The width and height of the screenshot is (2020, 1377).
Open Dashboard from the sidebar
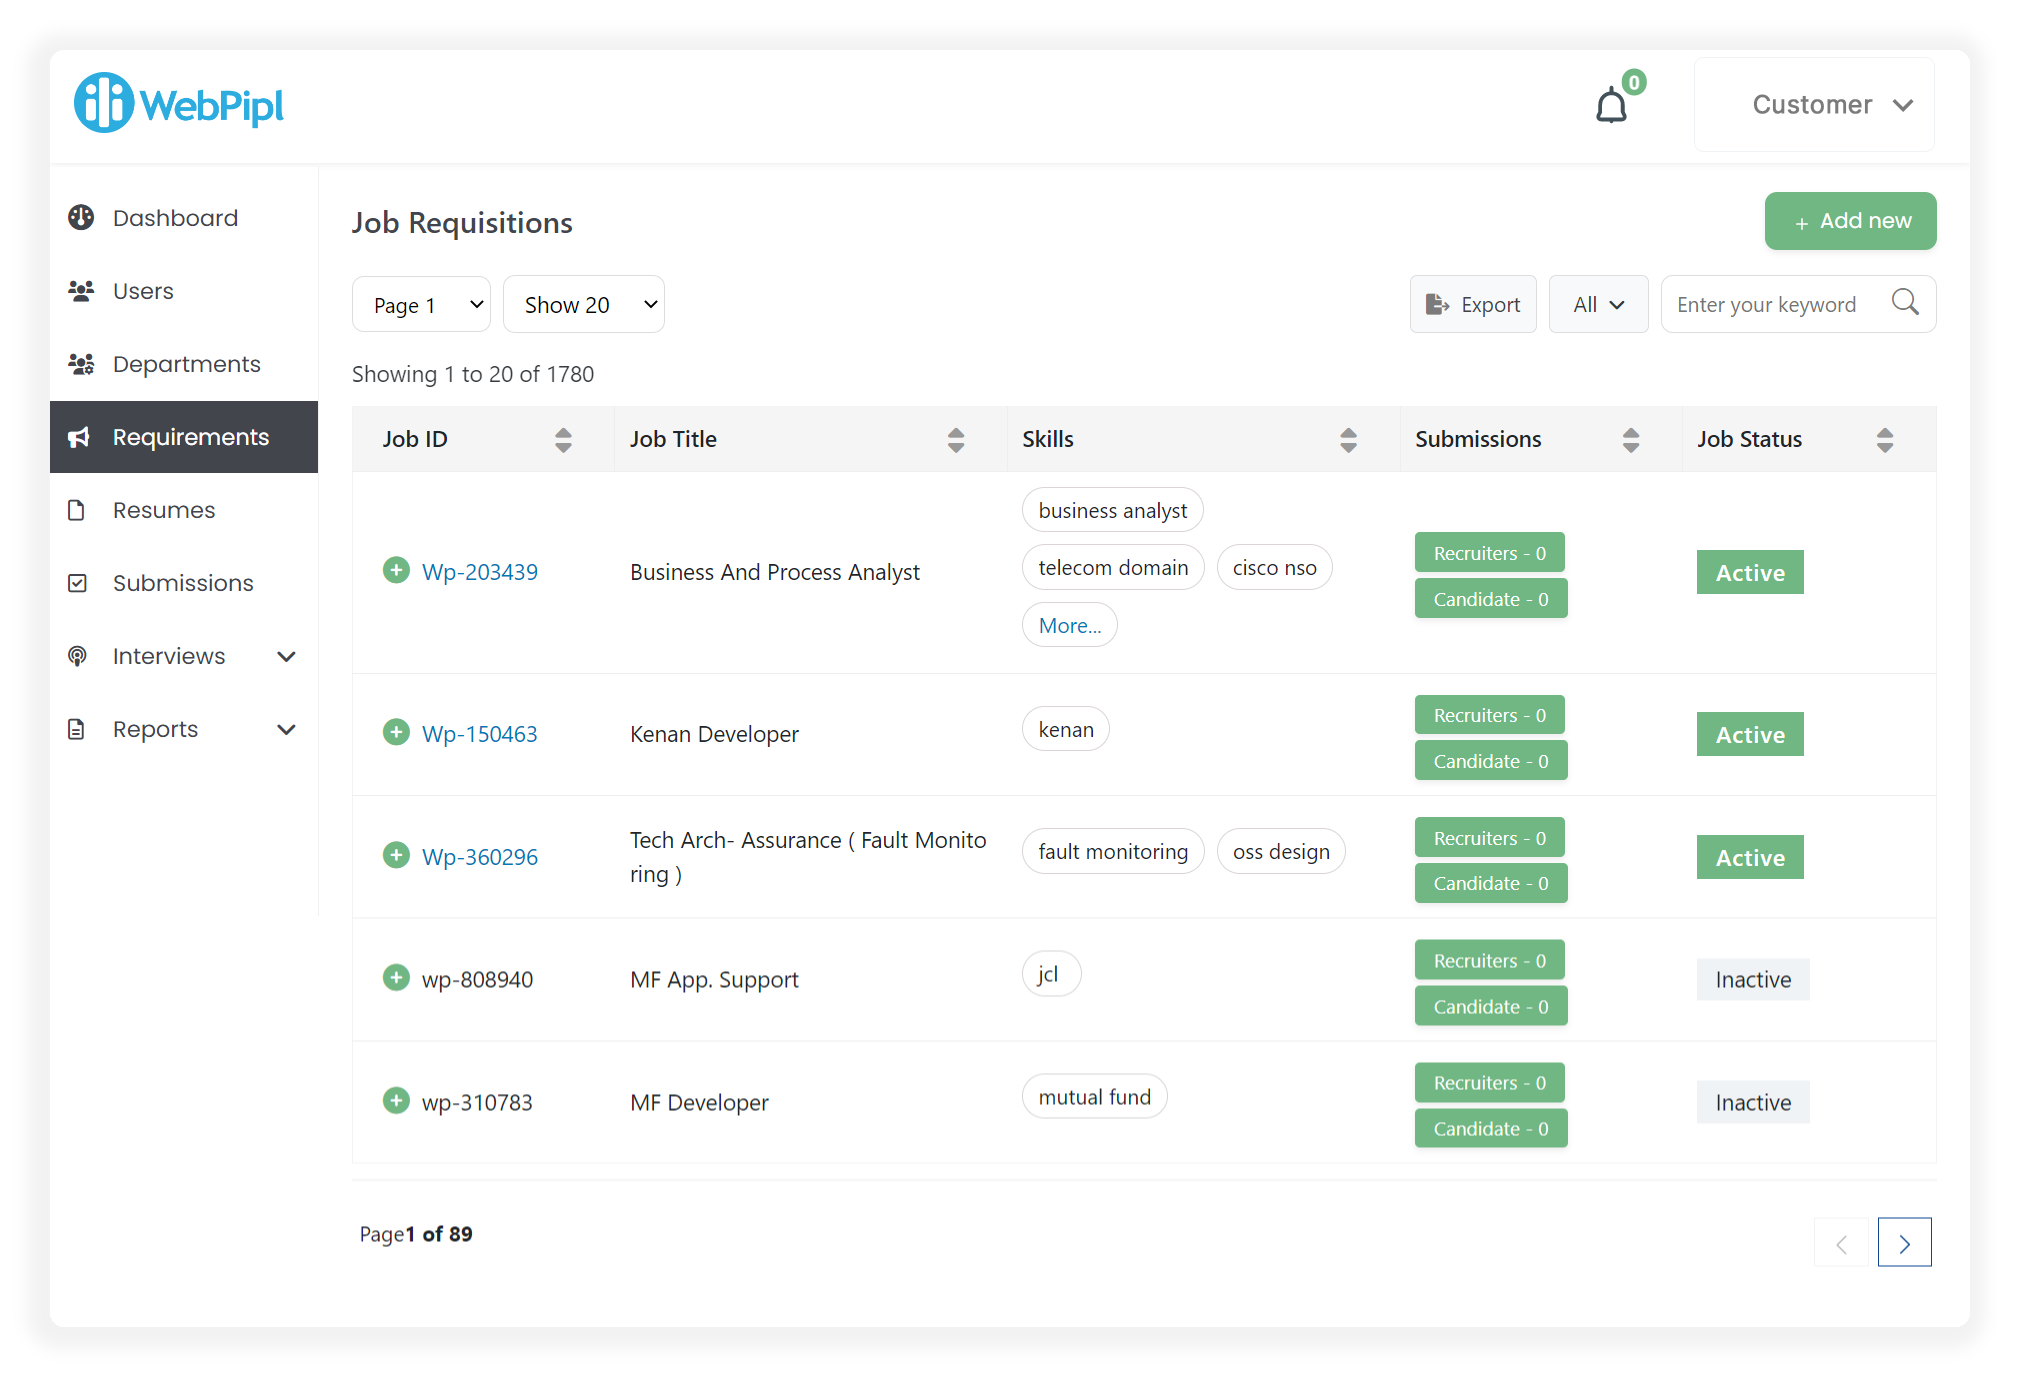(175, 218)
